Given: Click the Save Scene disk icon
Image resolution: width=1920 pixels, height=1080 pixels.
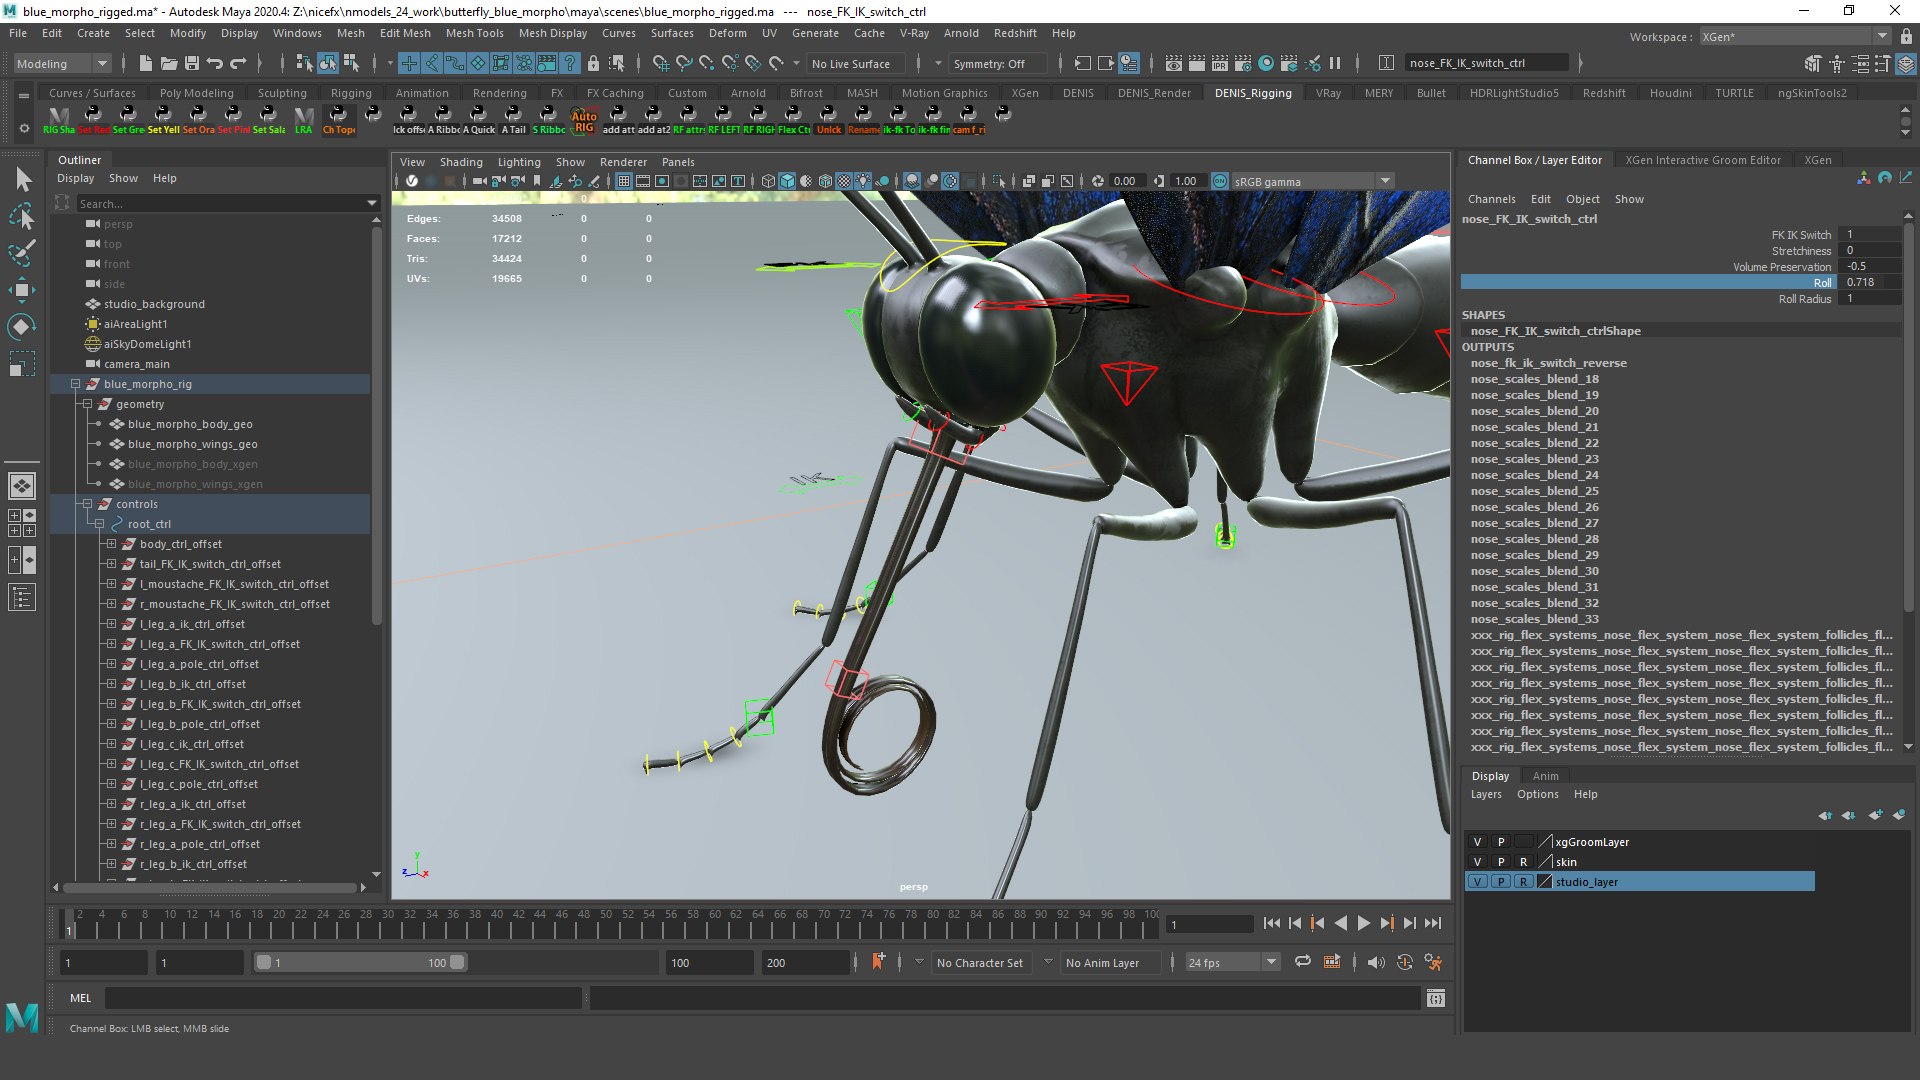Looking at the screenshot, I should (191, 63).
